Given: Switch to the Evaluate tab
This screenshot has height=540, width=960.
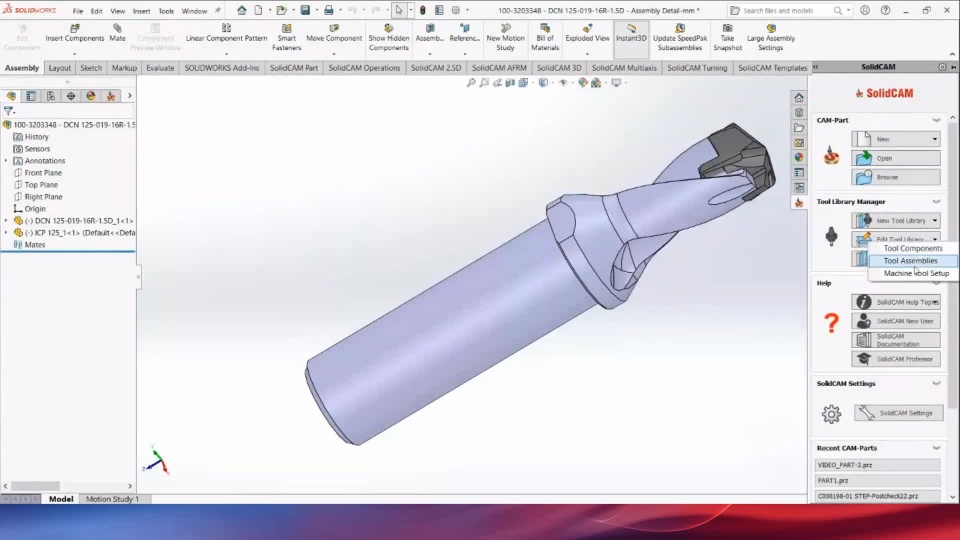Looking at the screenshot, I should pos(160,68).
